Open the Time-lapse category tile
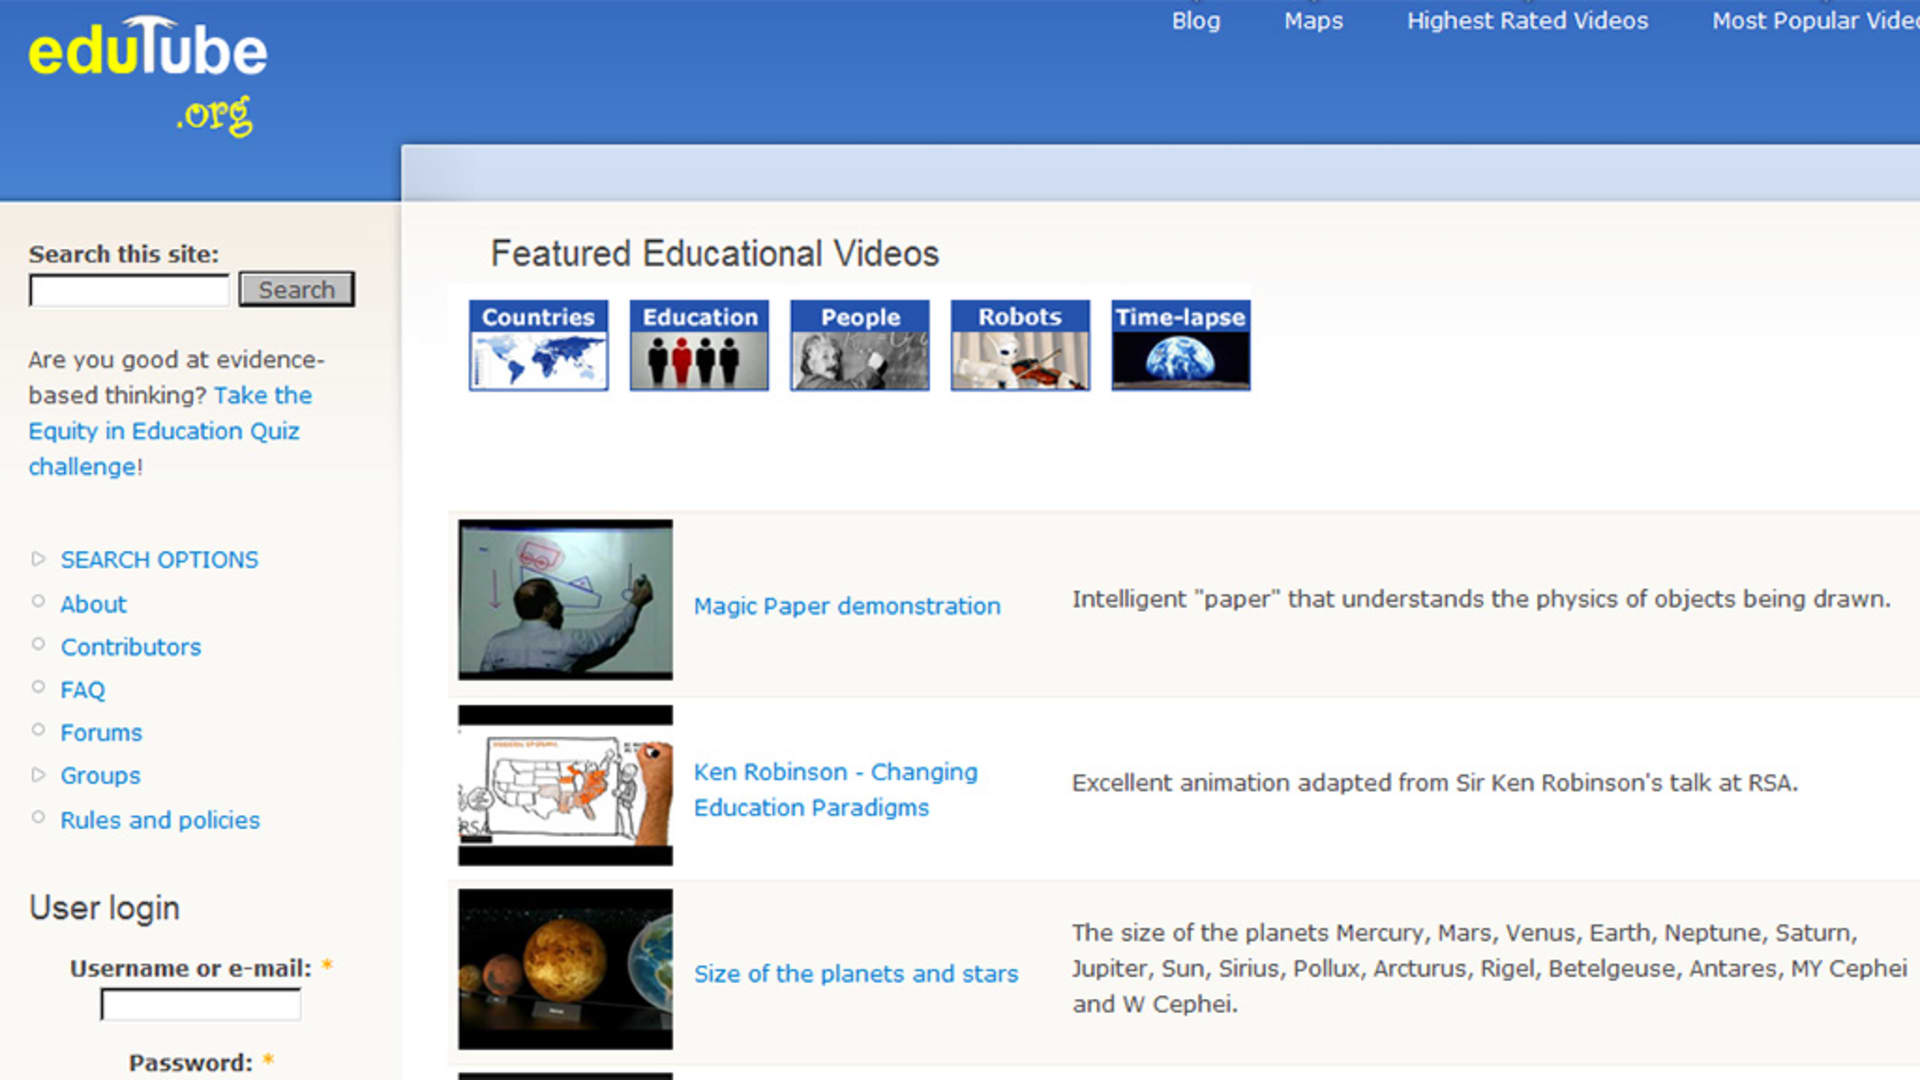The width and height of the screenshot is (1920, 1080). tap(1181, 345)
